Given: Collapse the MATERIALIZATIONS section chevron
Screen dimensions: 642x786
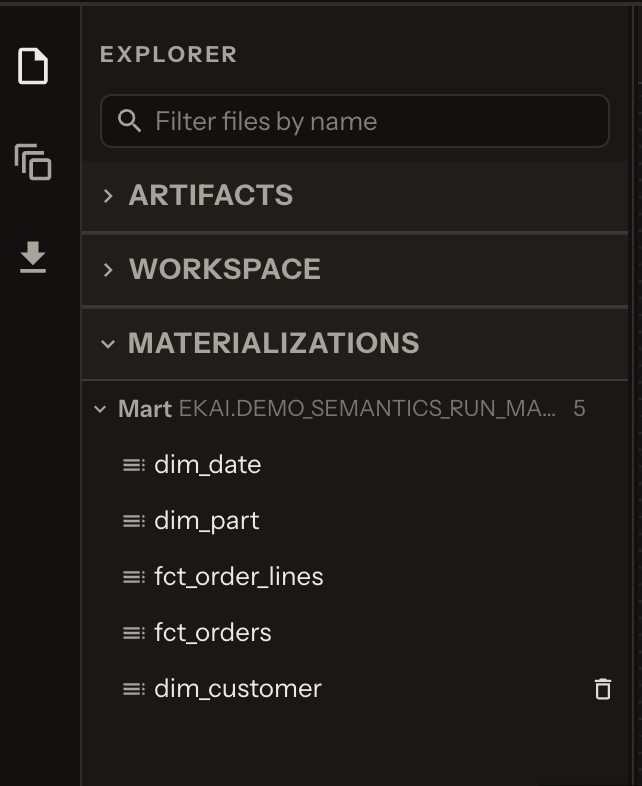Looking at the screenshot, I should 108,344.
